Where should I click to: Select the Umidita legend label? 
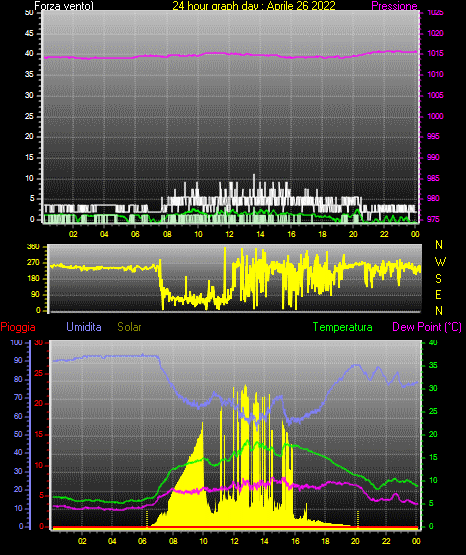click(84, 327)
